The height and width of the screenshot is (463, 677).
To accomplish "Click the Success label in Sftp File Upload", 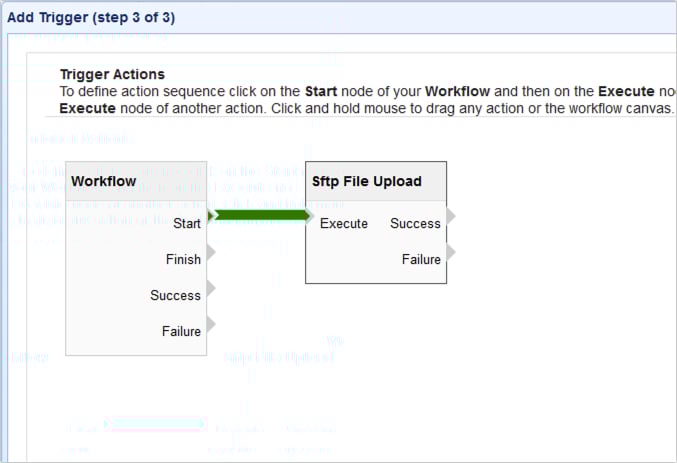I will tap(415, 224).
